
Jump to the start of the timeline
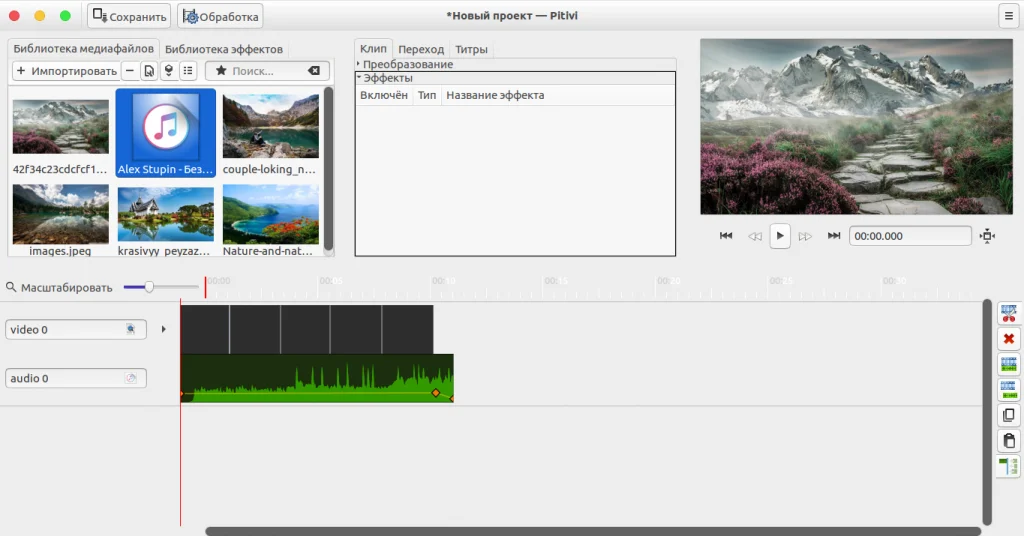pos(726,236)
